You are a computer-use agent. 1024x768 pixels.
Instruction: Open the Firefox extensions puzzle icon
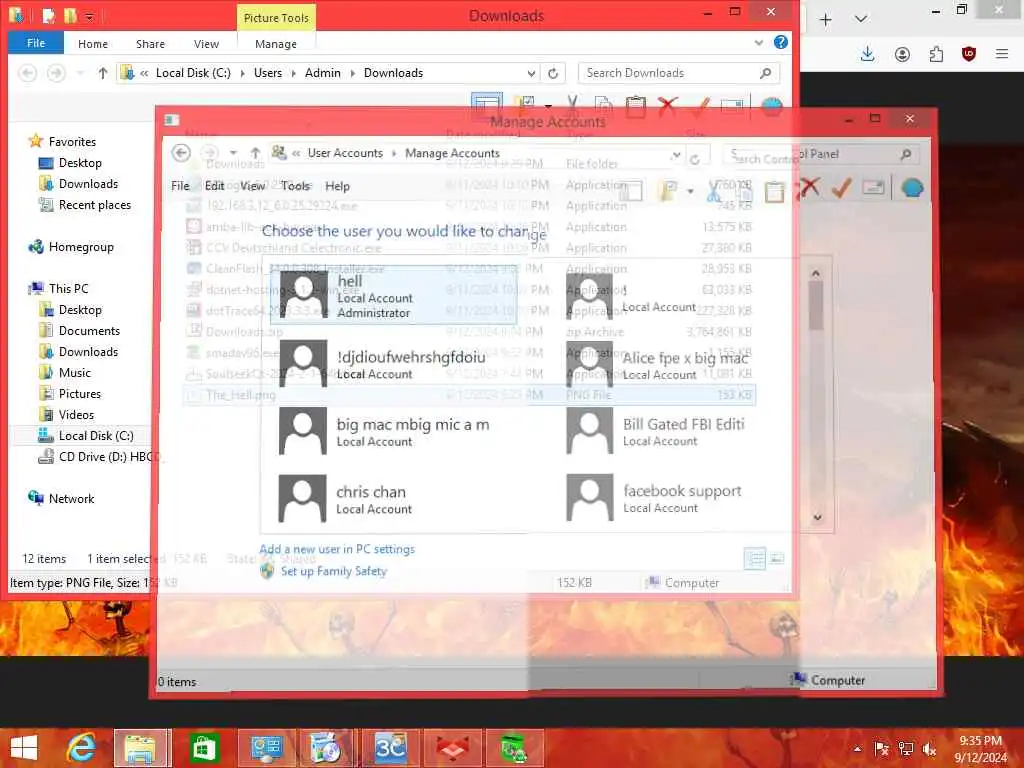coord(936,54)
